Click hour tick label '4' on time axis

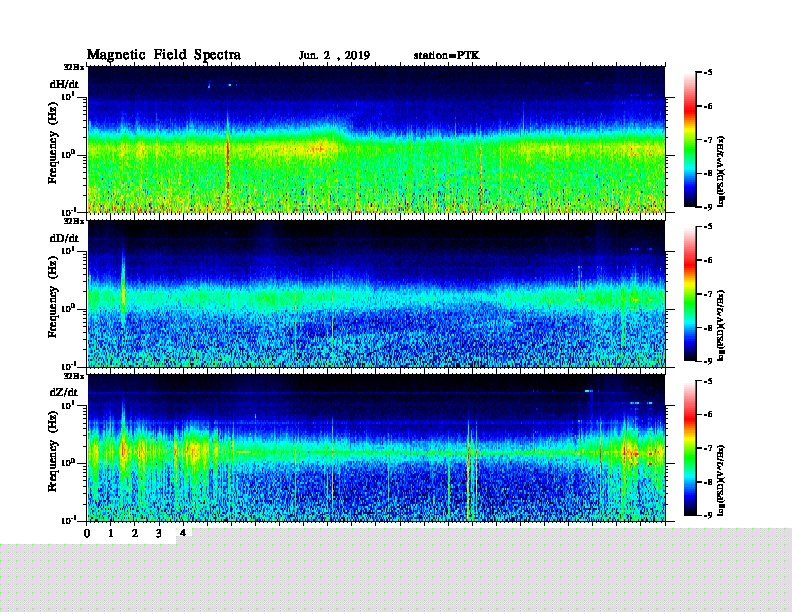tap(183, 533)
